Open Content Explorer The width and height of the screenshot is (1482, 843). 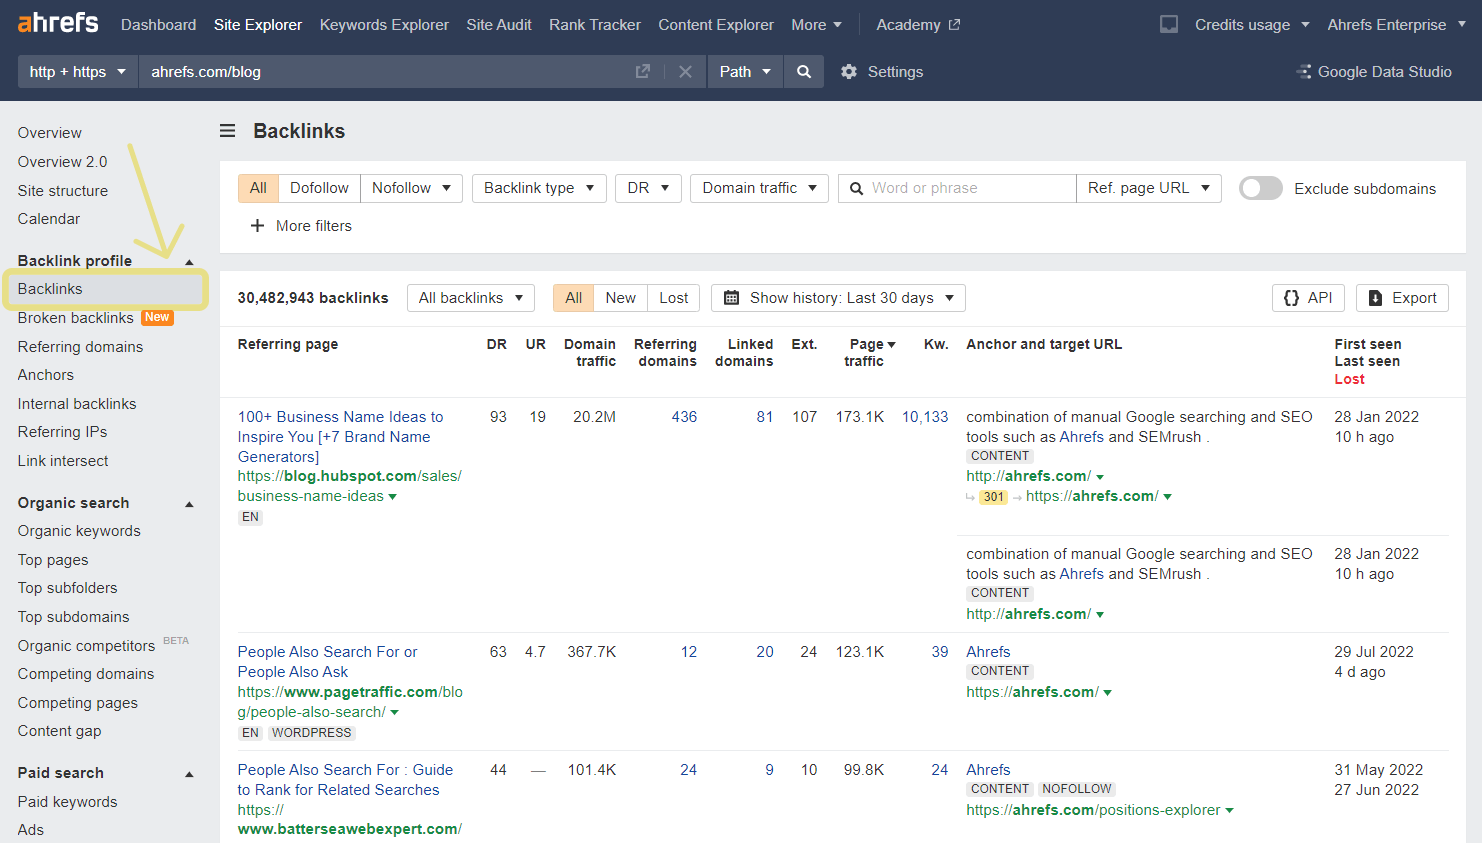(716, 24)
